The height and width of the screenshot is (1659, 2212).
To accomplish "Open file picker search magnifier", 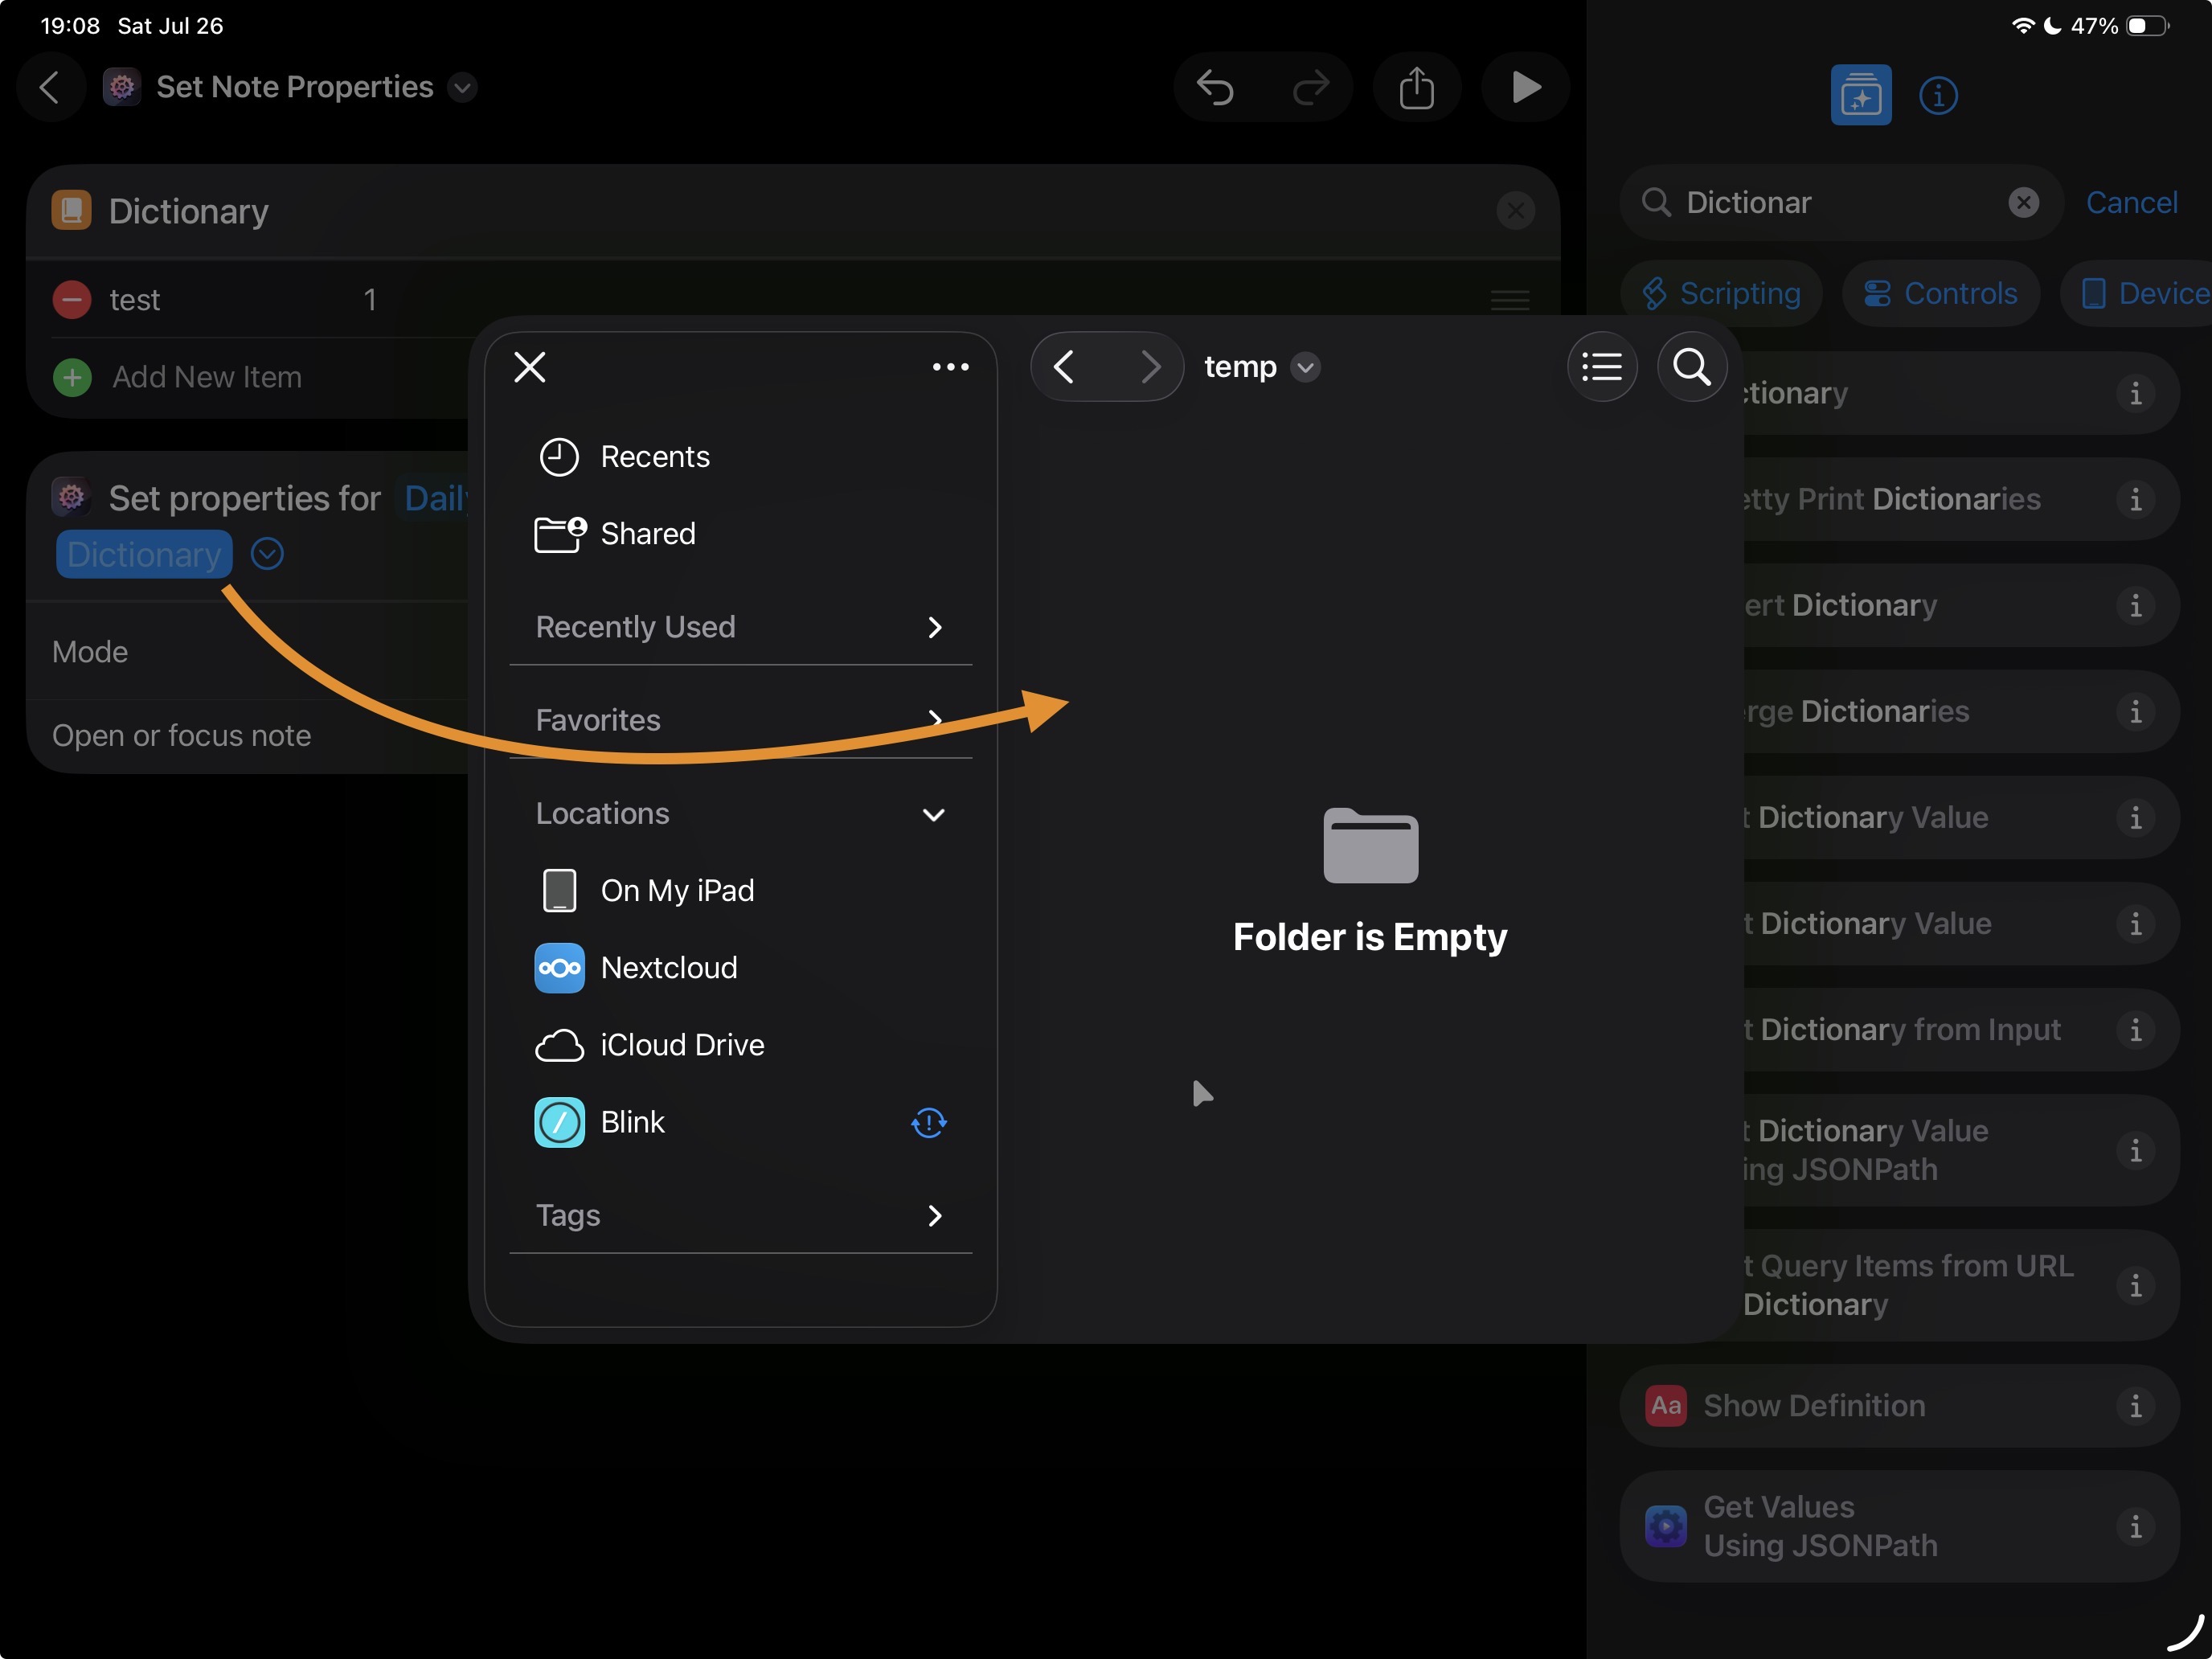I will point(1691,367).
